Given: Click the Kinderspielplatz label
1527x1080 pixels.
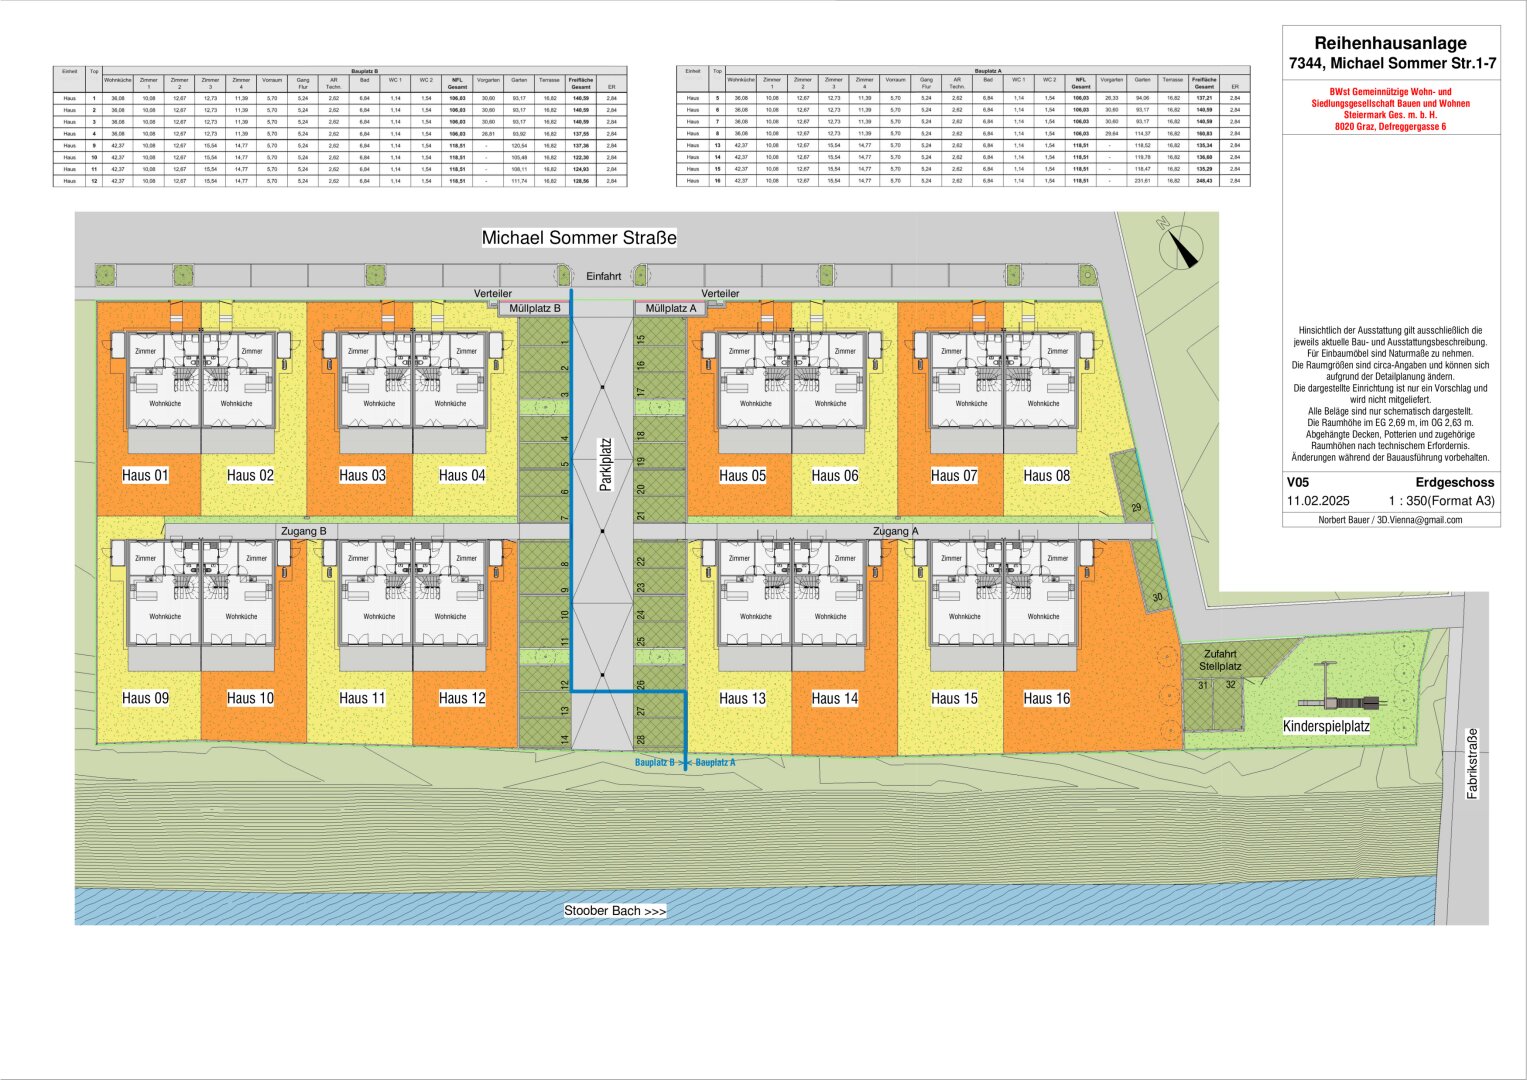Looking at the screenshot, I should 1326,726.
